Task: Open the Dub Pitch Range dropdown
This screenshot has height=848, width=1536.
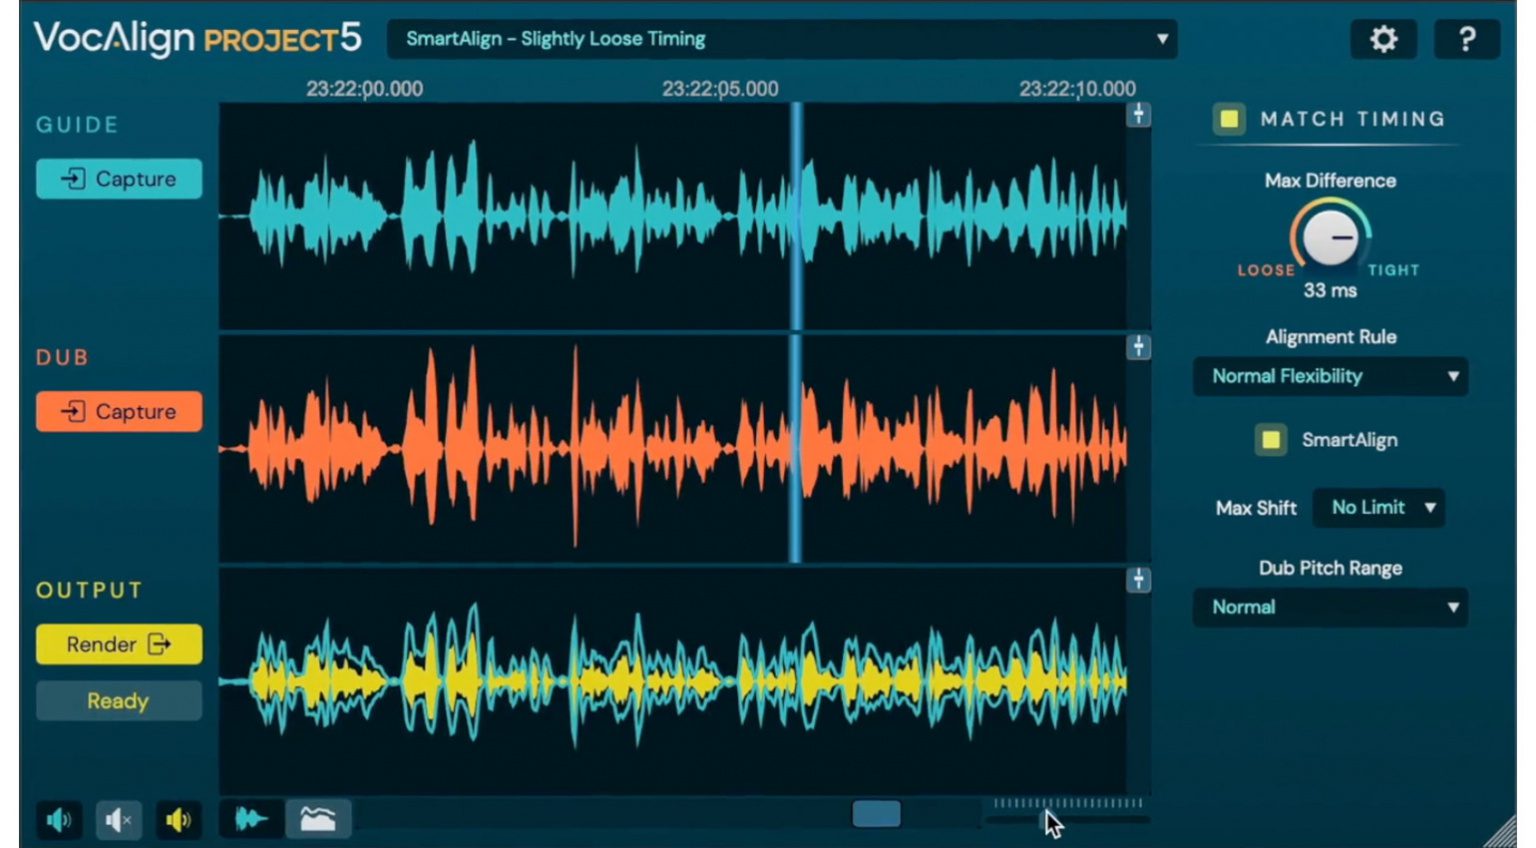Action: click(1330, 607)
